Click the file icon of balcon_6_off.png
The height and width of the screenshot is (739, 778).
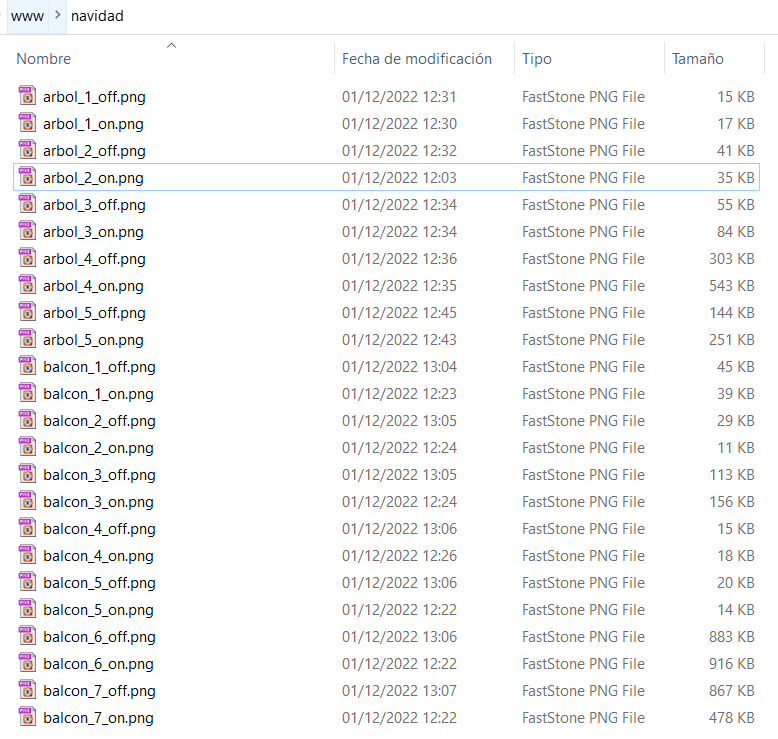[x=27, y=636]
